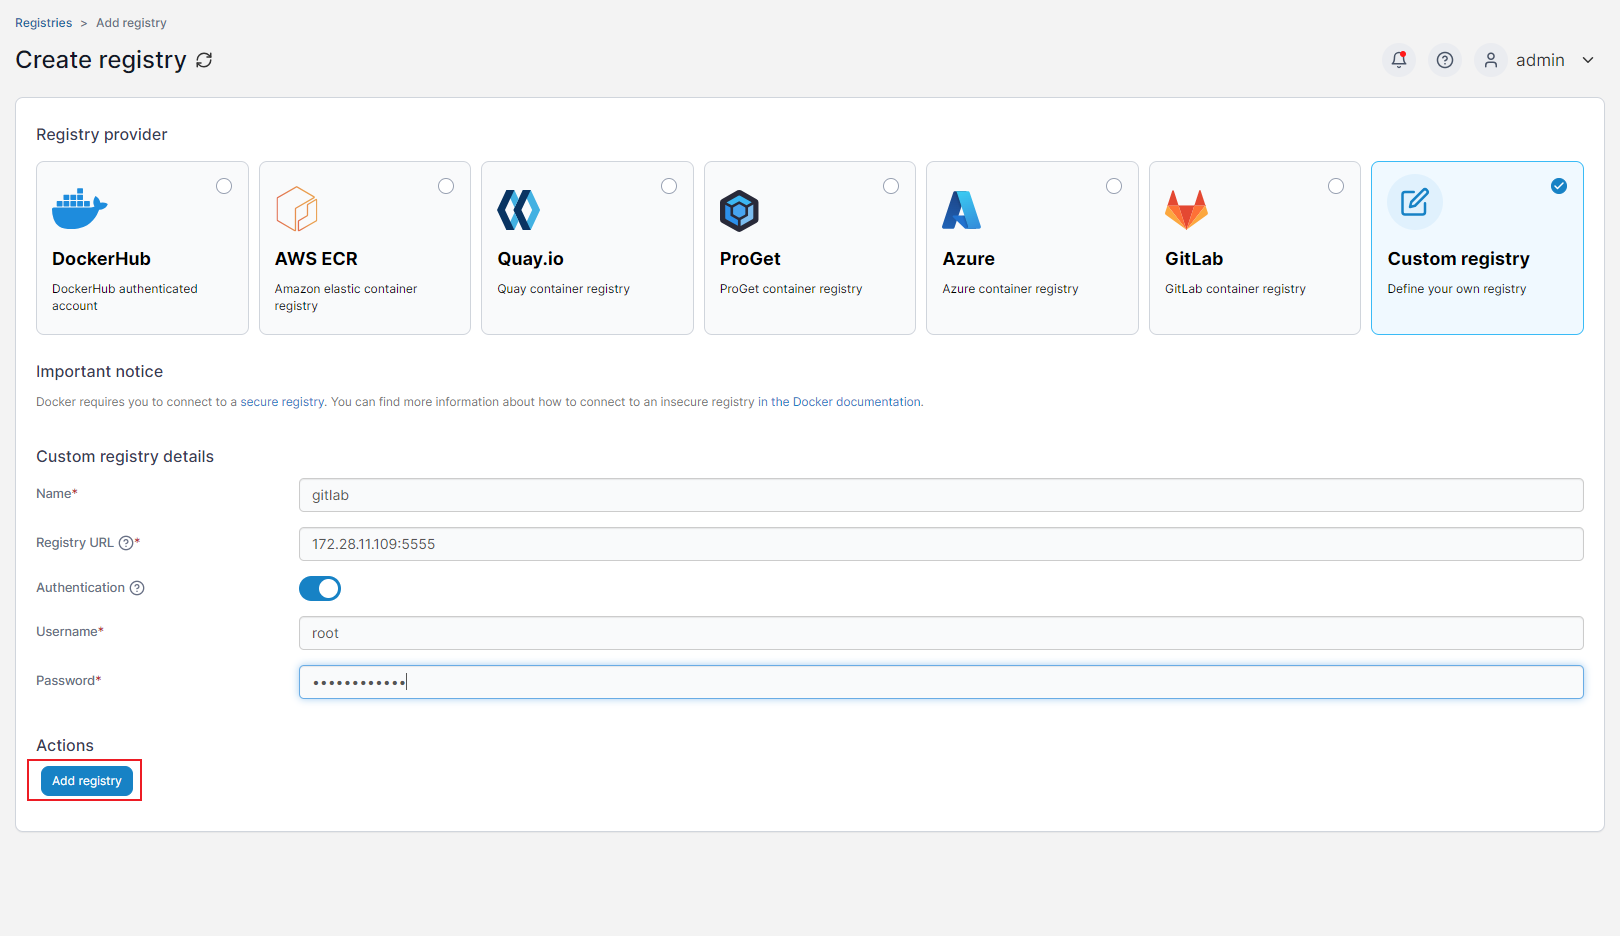Viewport: 1620px width, 936px height.
Task: Click the Add registry button
Action: coord(87,781)
